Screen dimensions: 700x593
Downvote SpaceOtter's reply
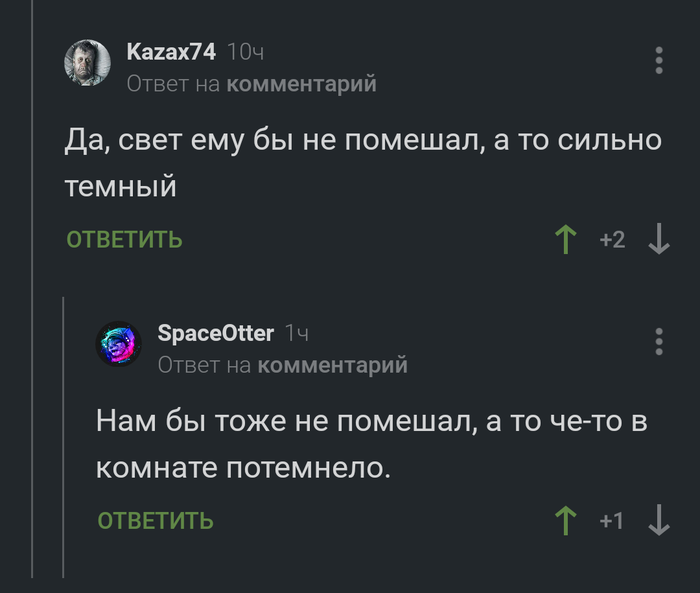[x=659, y=521]
